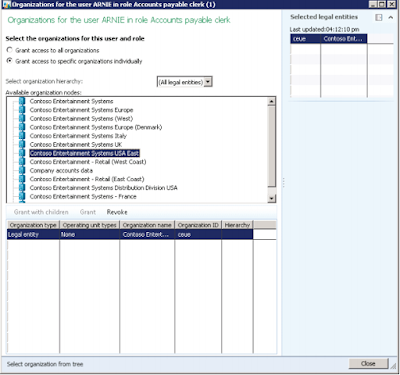Select Contoso Entertainment Systems (West) node
This screenshot has height=375, width=400.
point(81,118)
